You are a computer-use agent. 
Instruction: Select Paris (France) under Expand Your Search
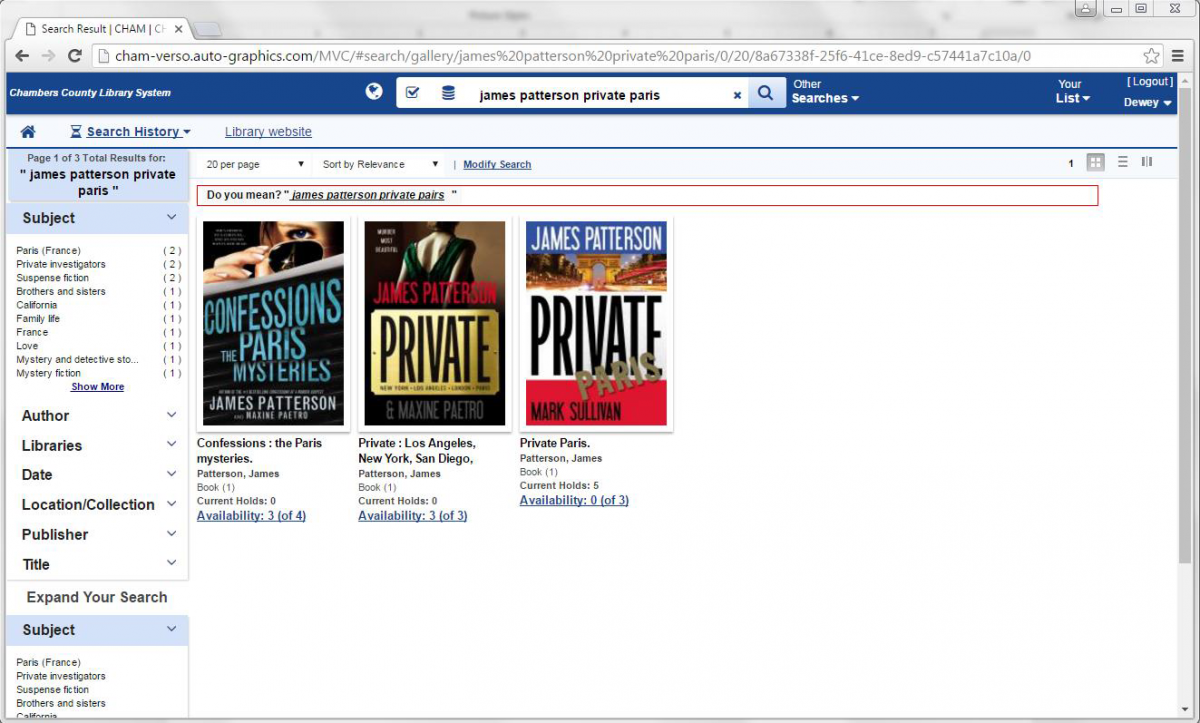[49, 663]
